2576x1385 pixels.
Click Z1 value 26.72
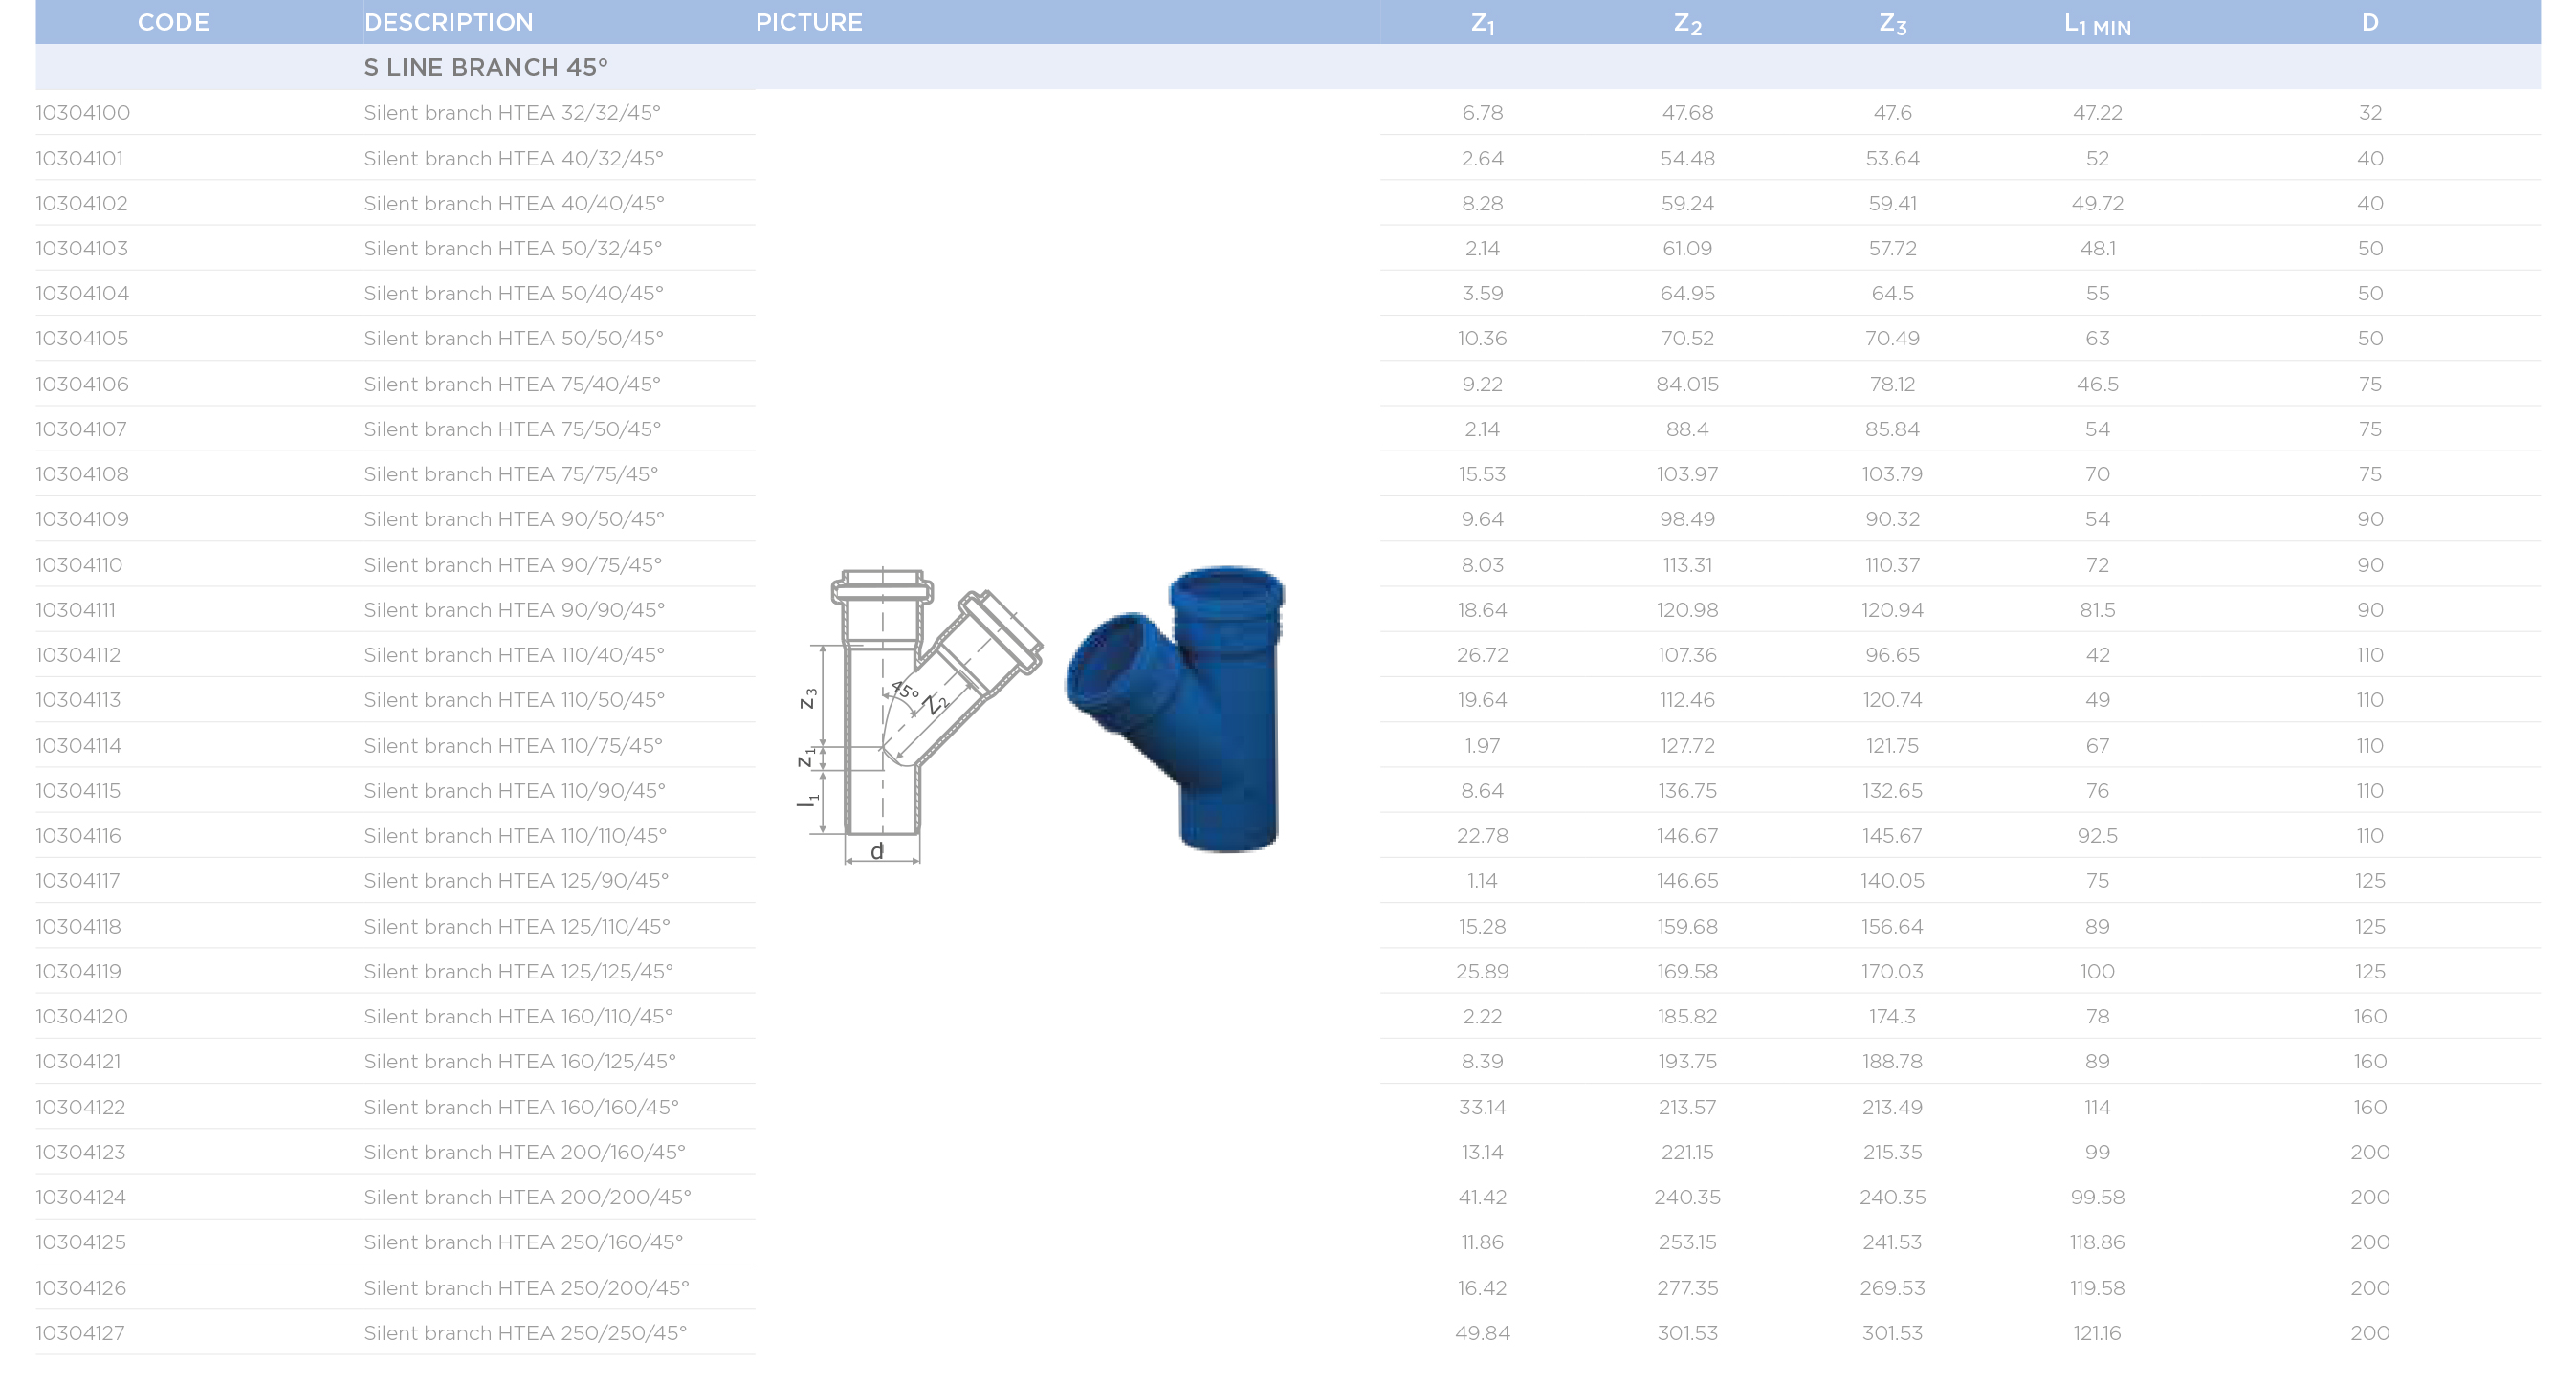tap(1482, 655)
